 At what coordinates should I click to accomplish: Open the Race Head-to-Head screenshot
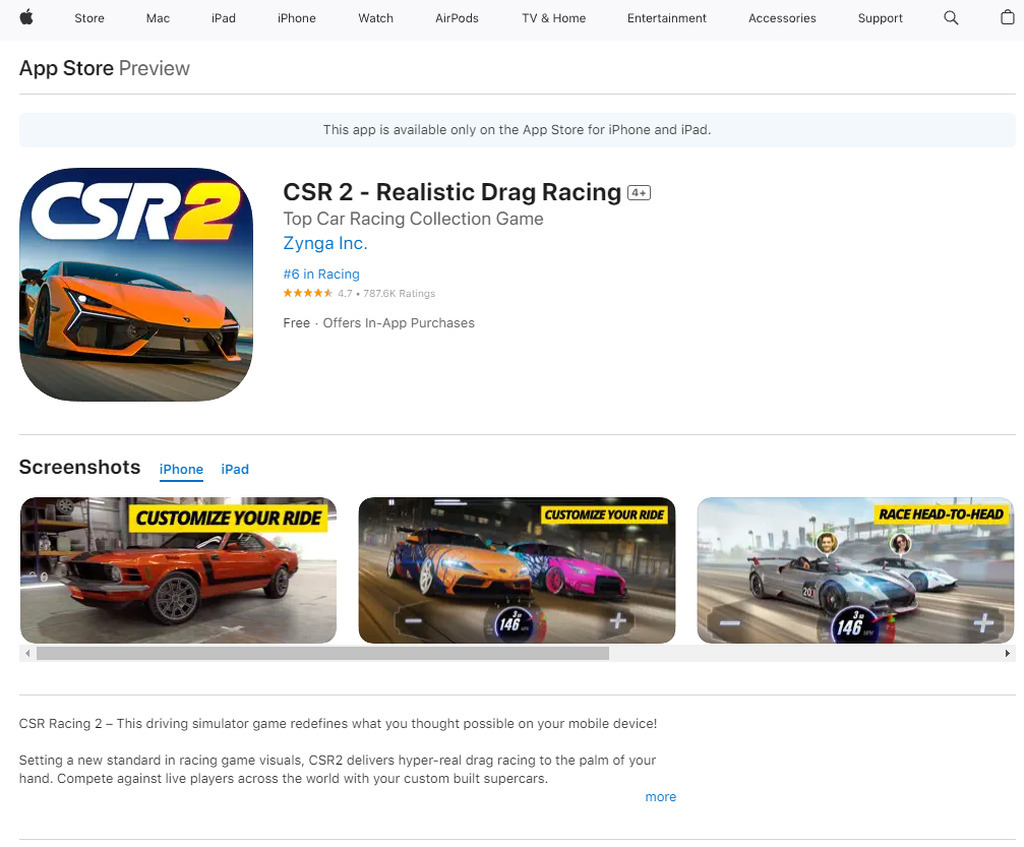point(856,570)
